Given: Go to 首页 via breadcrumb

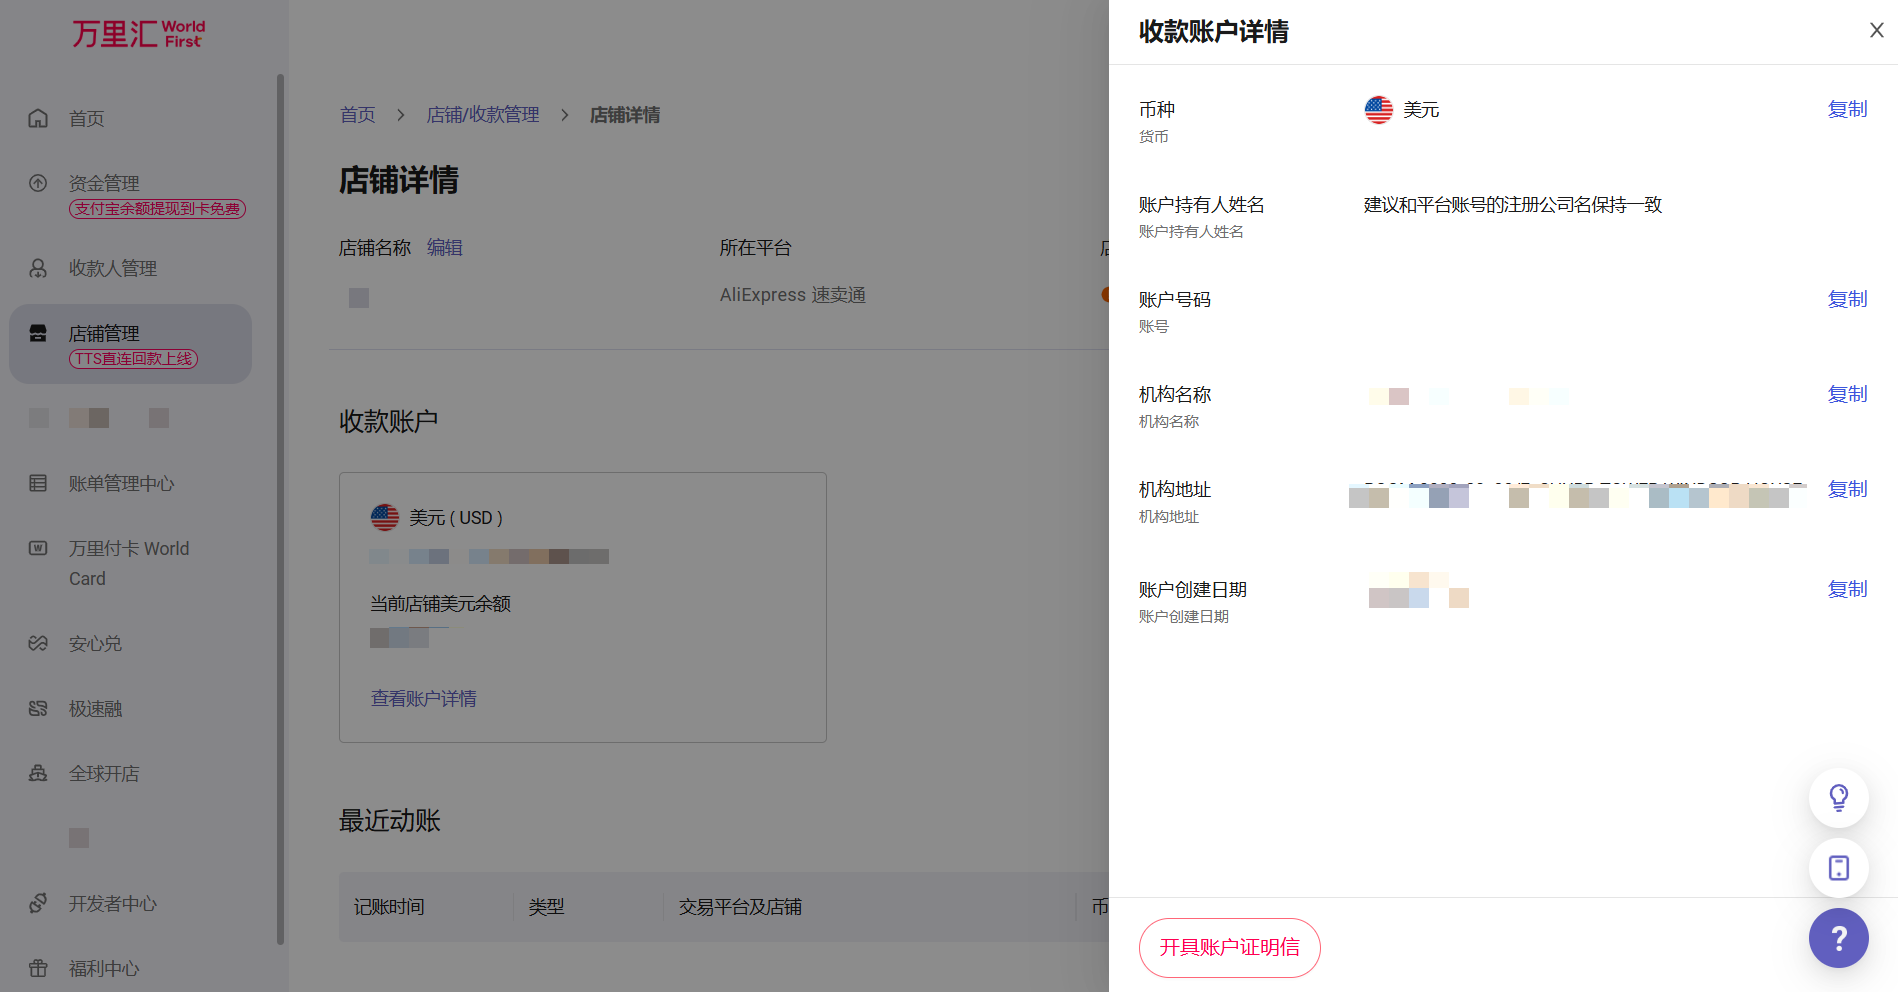Looking at the screenshot, I should (357, 115).
